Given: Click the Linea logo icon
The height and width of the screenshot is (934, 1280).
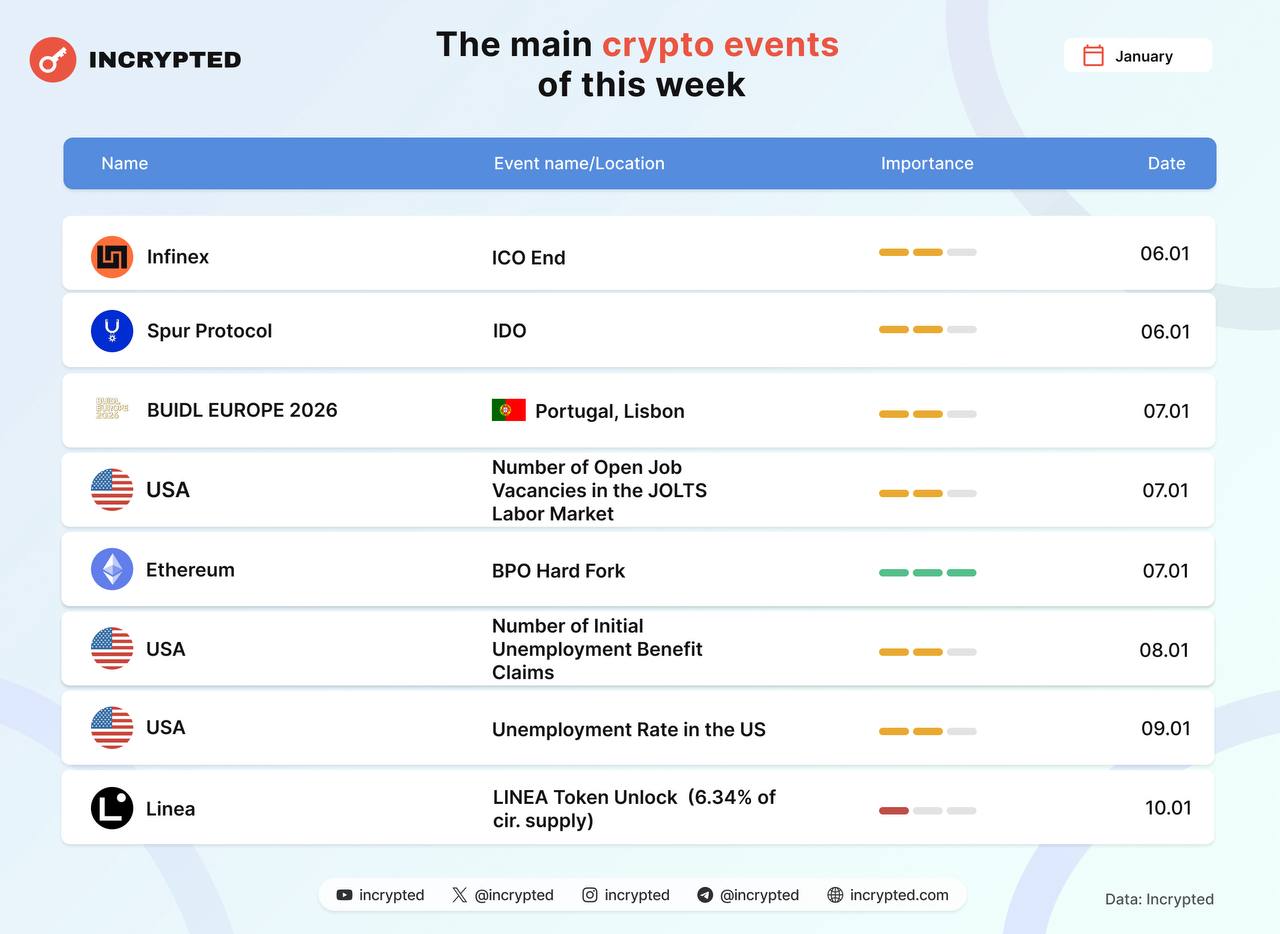Looking at the screenshot, I should (112, 808).
